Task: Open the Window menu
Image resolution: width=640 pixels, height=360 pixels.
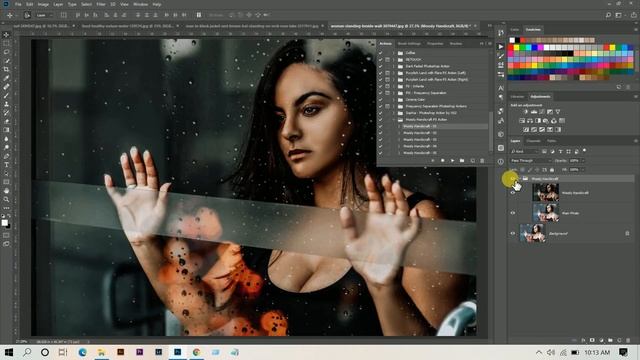Action: 140,4
